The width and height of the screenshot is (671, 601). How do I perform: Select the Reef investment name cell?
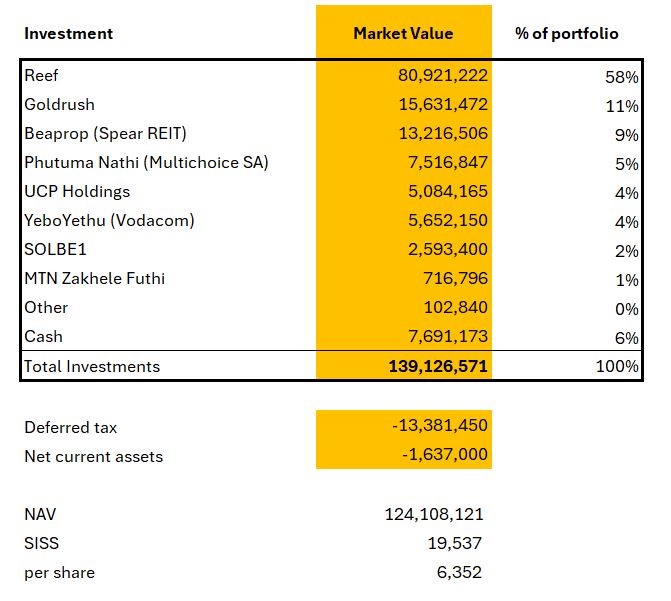pyautogui.click(x=41, y=75)
